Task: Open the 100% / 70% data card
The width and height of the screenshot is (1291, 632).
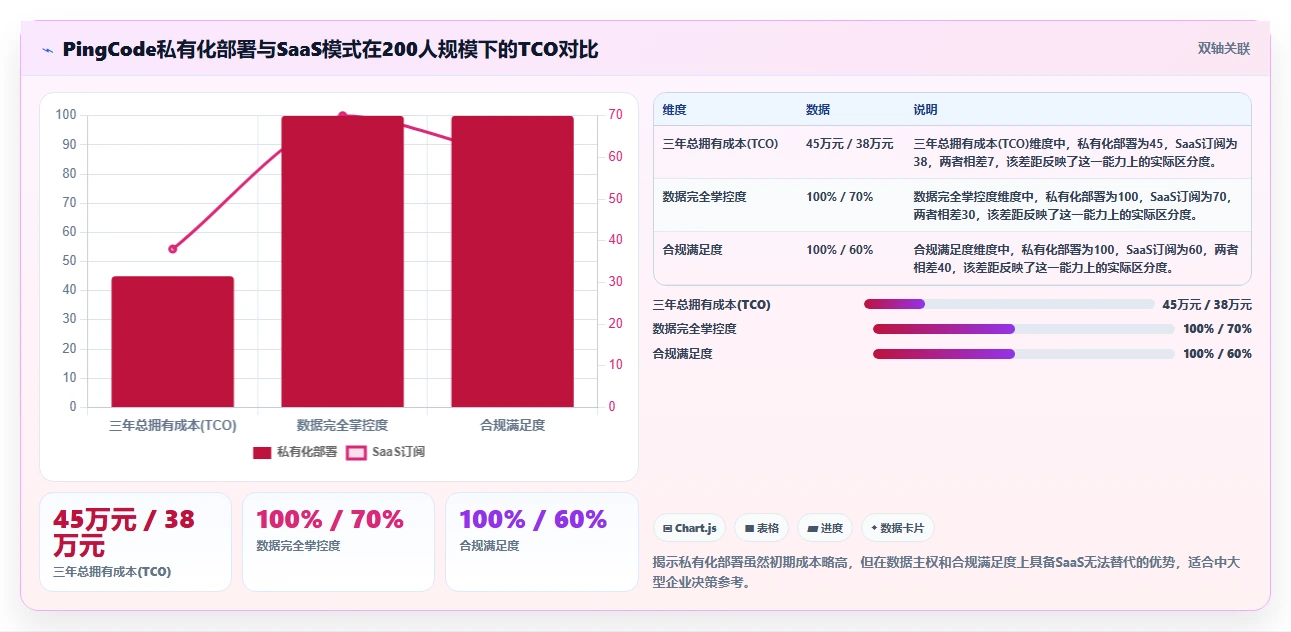Action: 338,542
